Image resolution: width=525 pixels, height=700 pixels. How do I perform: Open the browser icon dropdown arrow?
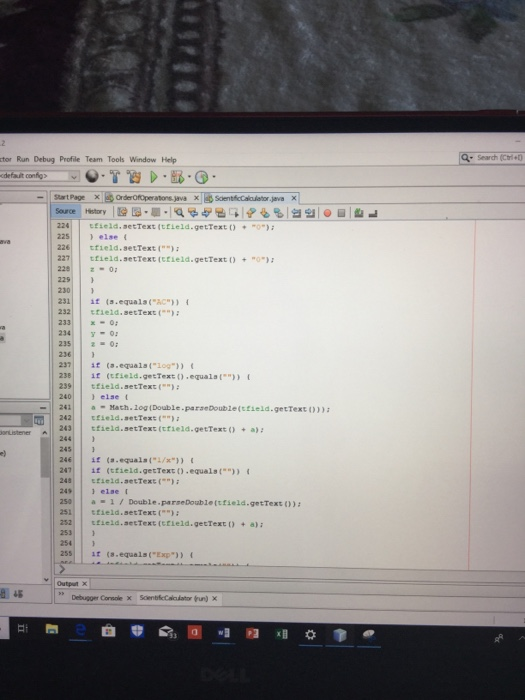click(x=103, y=176)
